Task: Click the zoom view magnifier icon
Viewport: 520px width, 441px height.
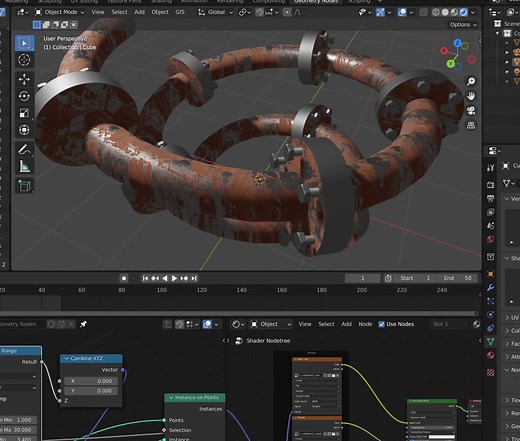Action: (471, 81)
